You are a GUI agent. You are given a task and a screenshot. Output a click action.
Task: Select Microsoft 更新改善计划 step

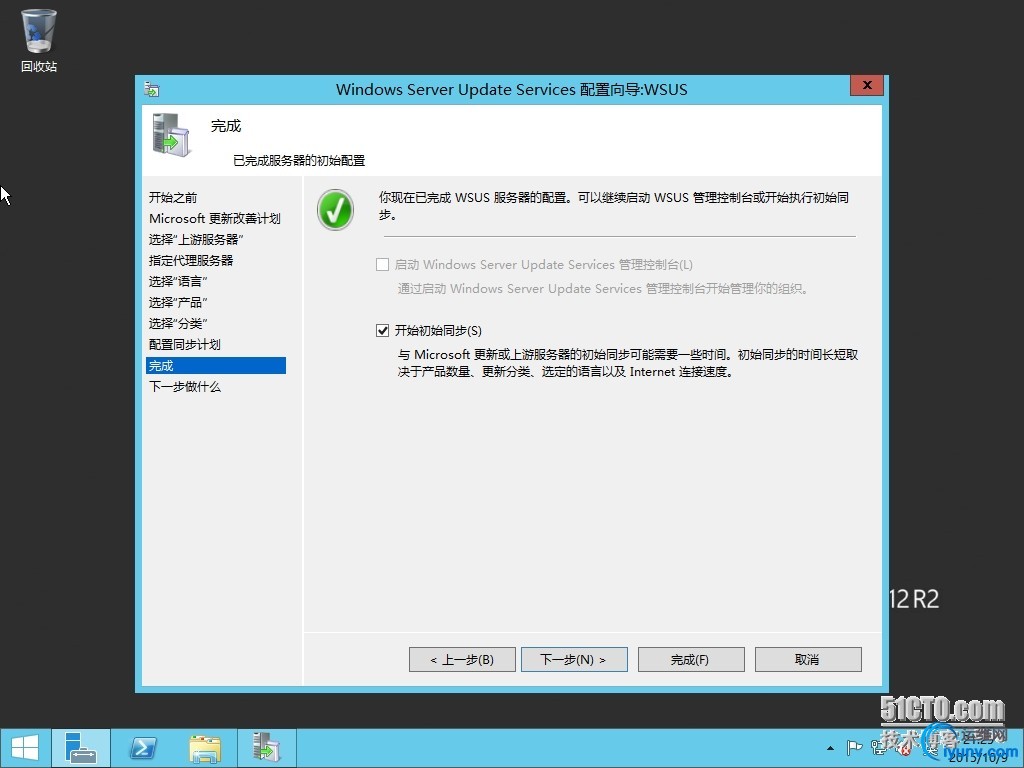coord(215,219)
